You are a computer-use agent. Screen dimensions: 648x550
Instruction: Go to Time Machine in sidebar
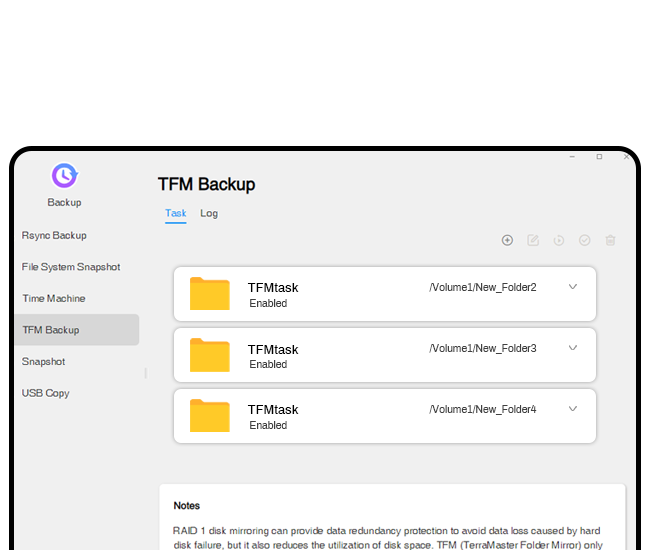click(x=54, y=298)
